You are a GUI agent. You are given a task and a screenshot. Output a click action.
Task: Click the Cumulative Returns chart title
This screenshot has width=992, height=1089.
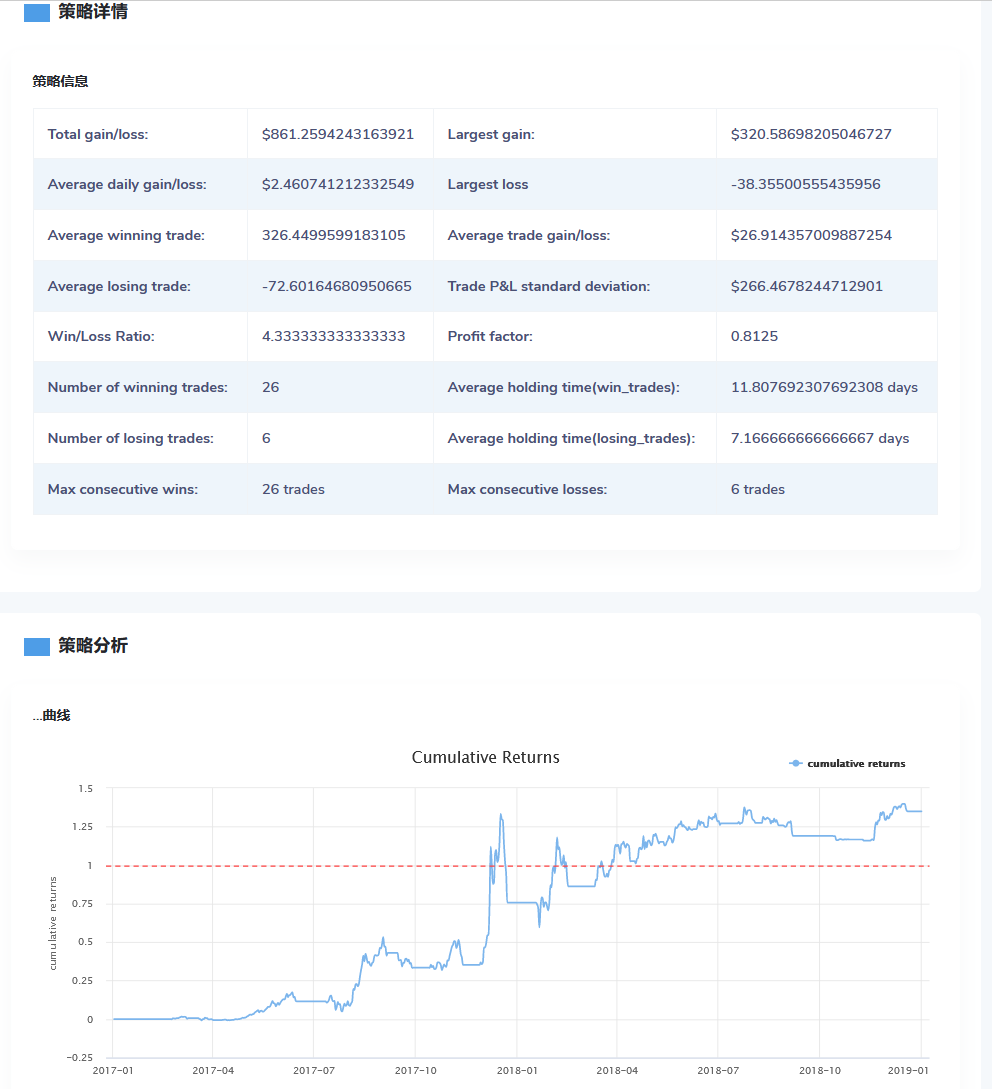click(x=485, y=758)
